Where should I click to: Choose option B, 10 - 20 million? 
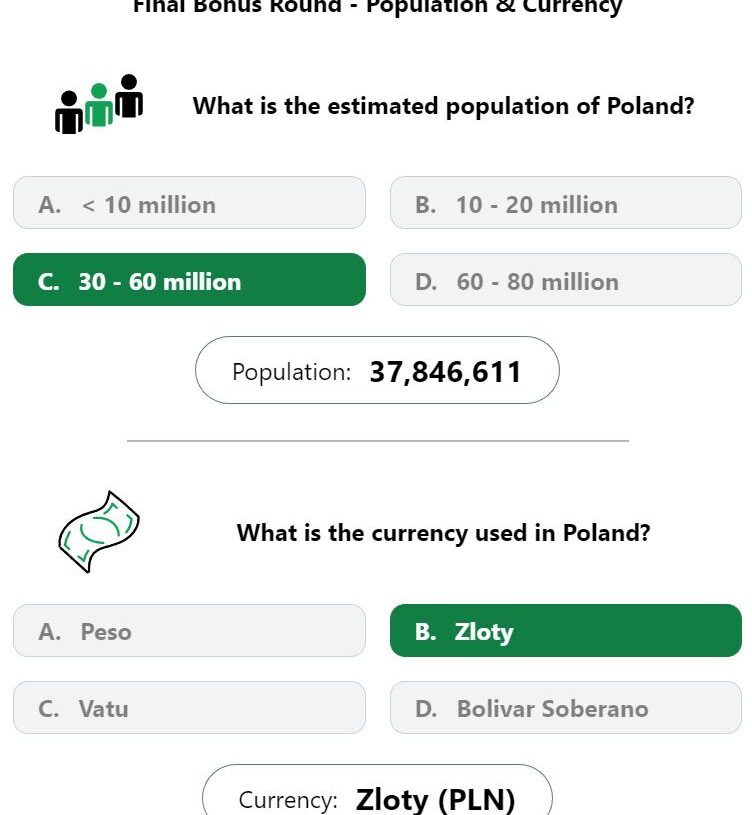tap(565, 203)
